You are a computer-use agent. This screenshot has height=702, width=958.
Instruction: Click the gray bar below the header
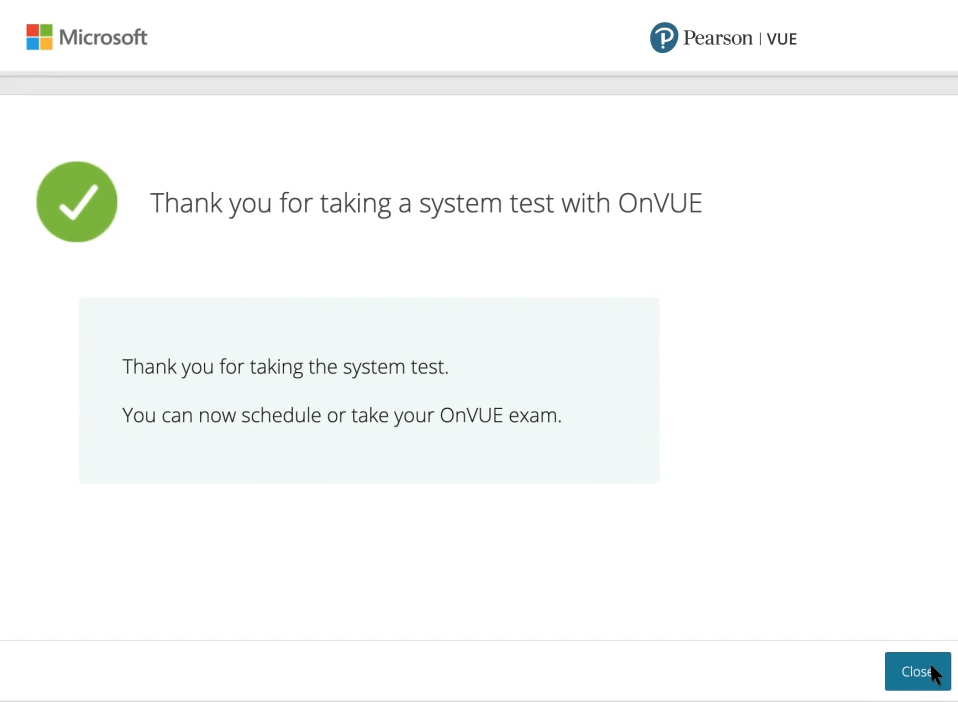(x=479, y=84)
